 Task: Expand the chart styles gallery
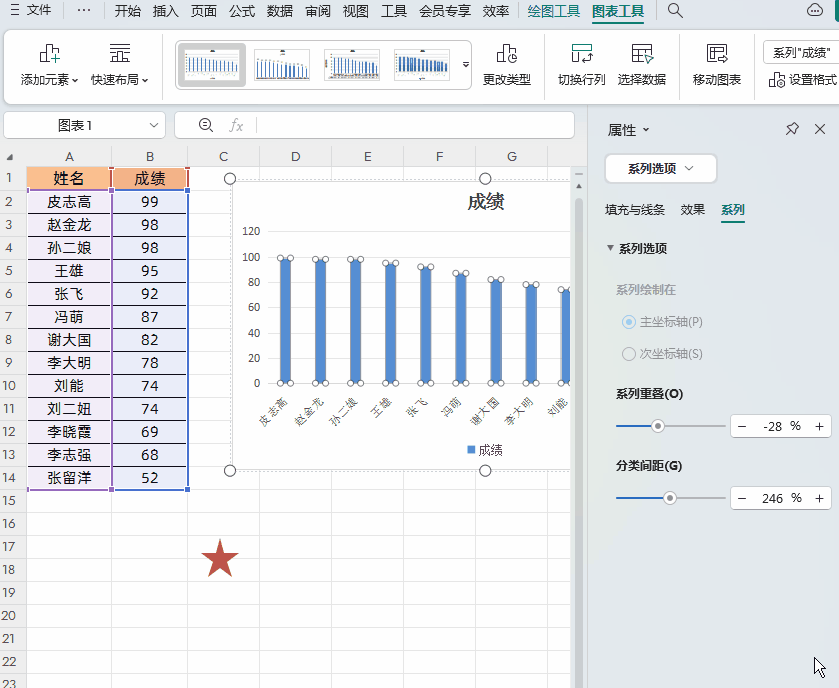(466, 65)
